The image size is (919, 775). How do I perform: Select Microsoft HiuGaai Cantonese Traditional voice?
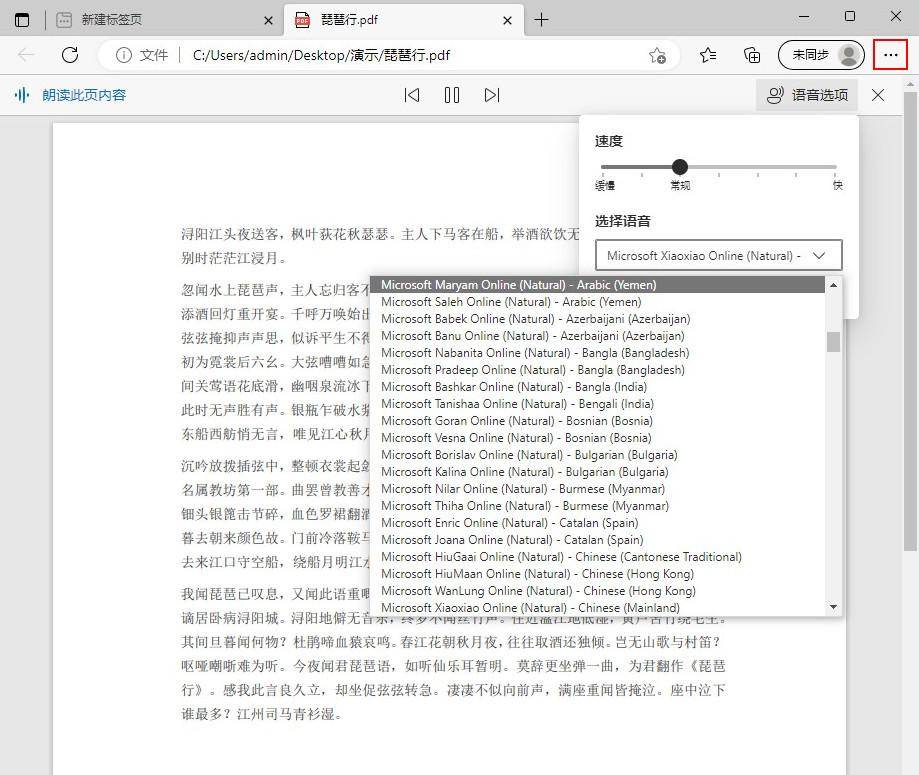coord(598,557)
